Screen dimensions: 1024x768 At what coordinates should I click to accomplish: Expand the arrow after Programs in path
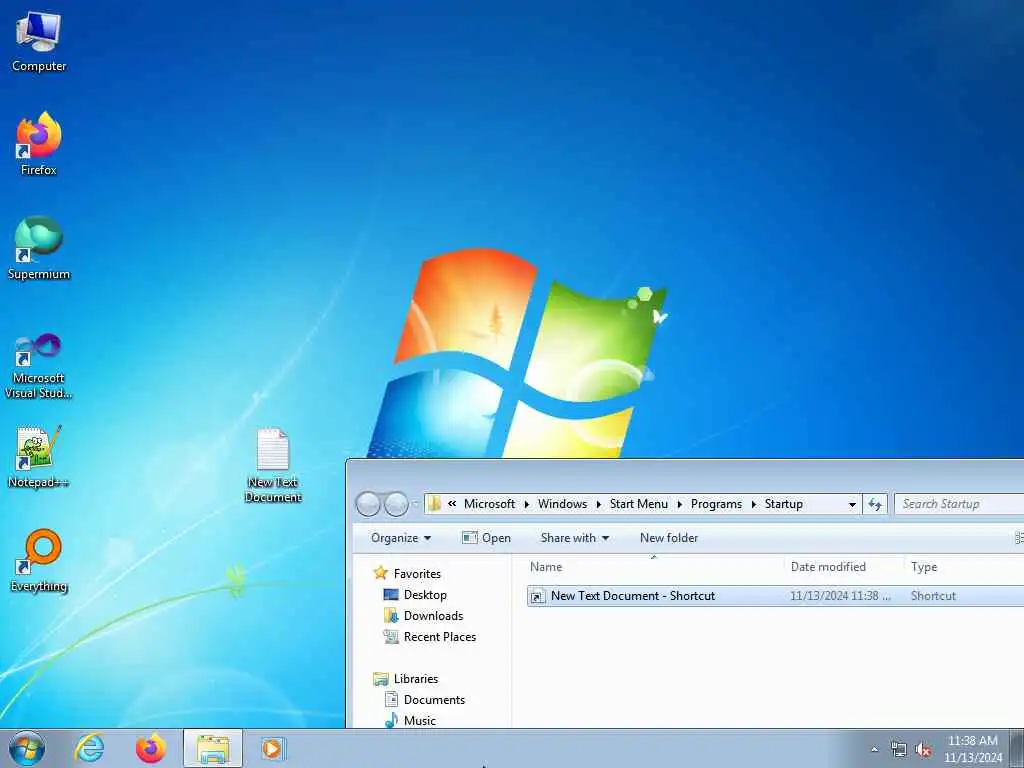click(x=754, y=504)
